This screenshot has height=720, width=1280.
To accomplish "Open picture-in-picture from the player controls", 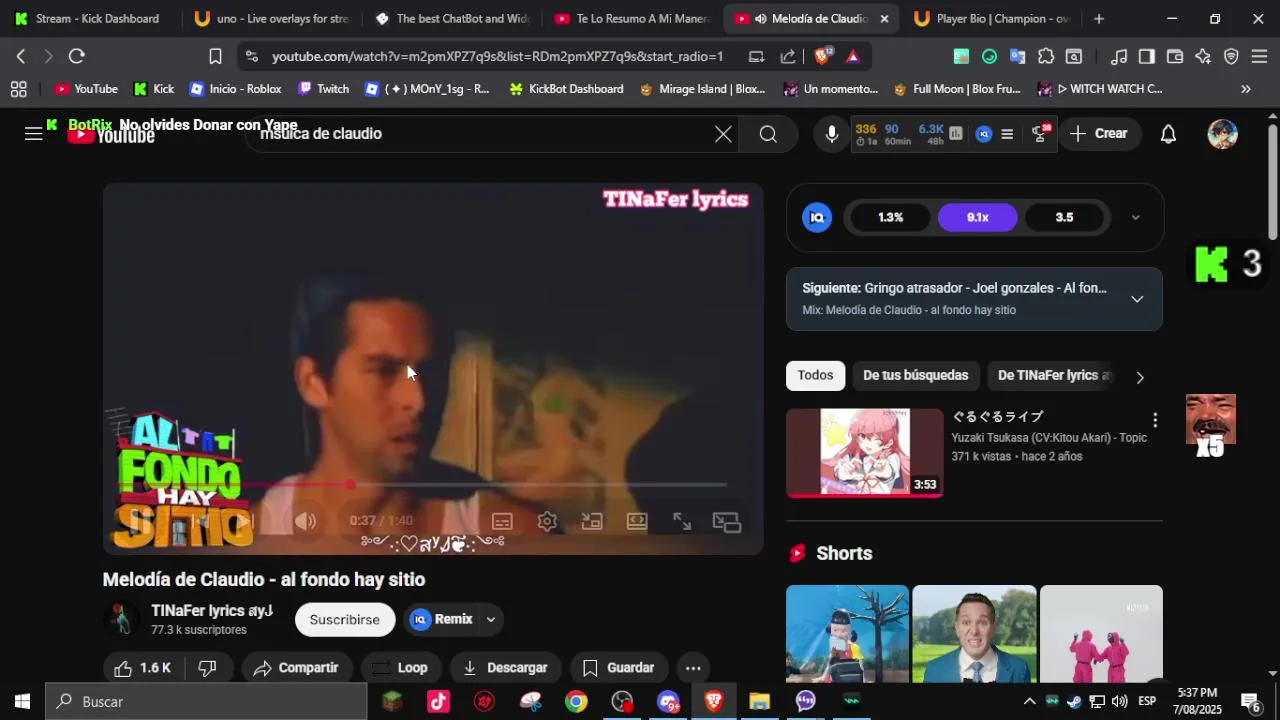I will click(727, 521).
